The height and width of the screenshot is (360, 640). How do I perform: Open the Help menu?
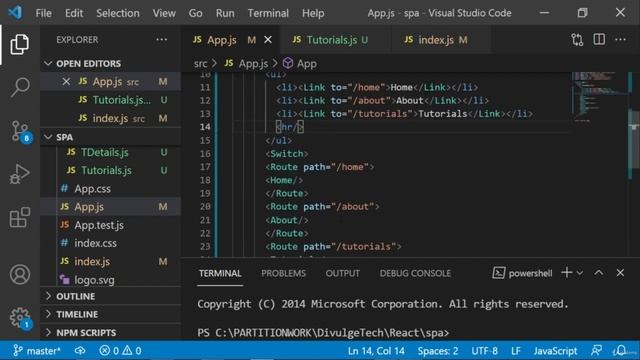(313, 13)
